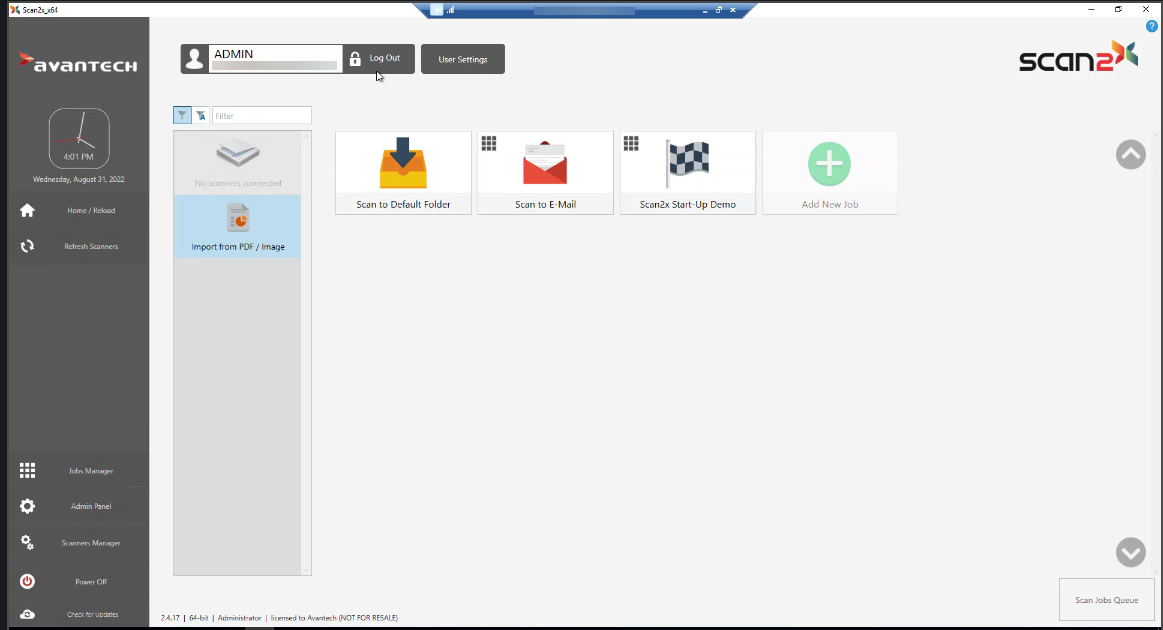Select Import from PDF / Image source
This screenshot has height=630, width=1163.
[x=237, y=227]
